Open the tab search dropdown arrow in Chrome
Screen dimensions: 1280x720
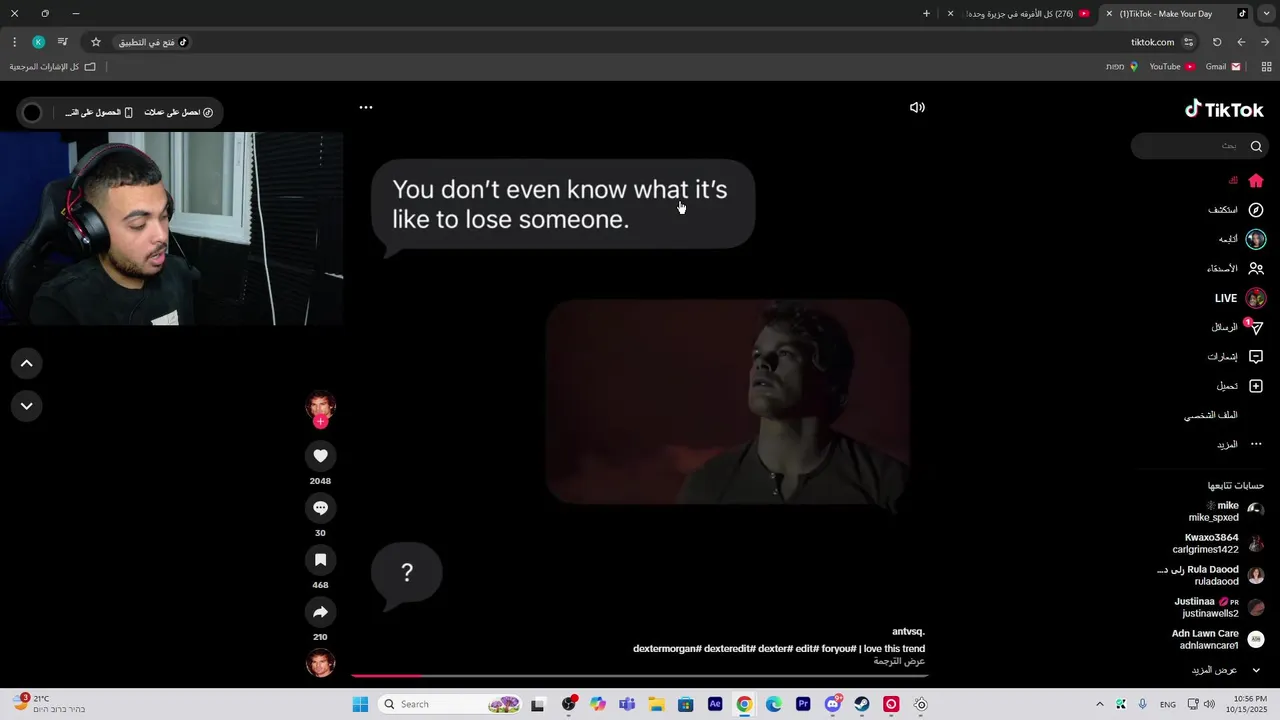[x=1266, y=14]
